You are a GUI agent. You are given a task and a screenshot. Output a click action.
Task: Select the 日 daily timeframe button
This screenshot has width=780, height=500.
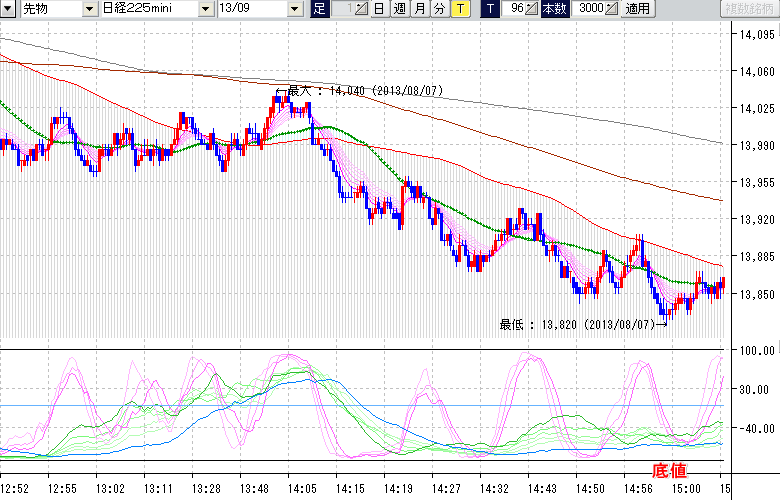(380, 9)
